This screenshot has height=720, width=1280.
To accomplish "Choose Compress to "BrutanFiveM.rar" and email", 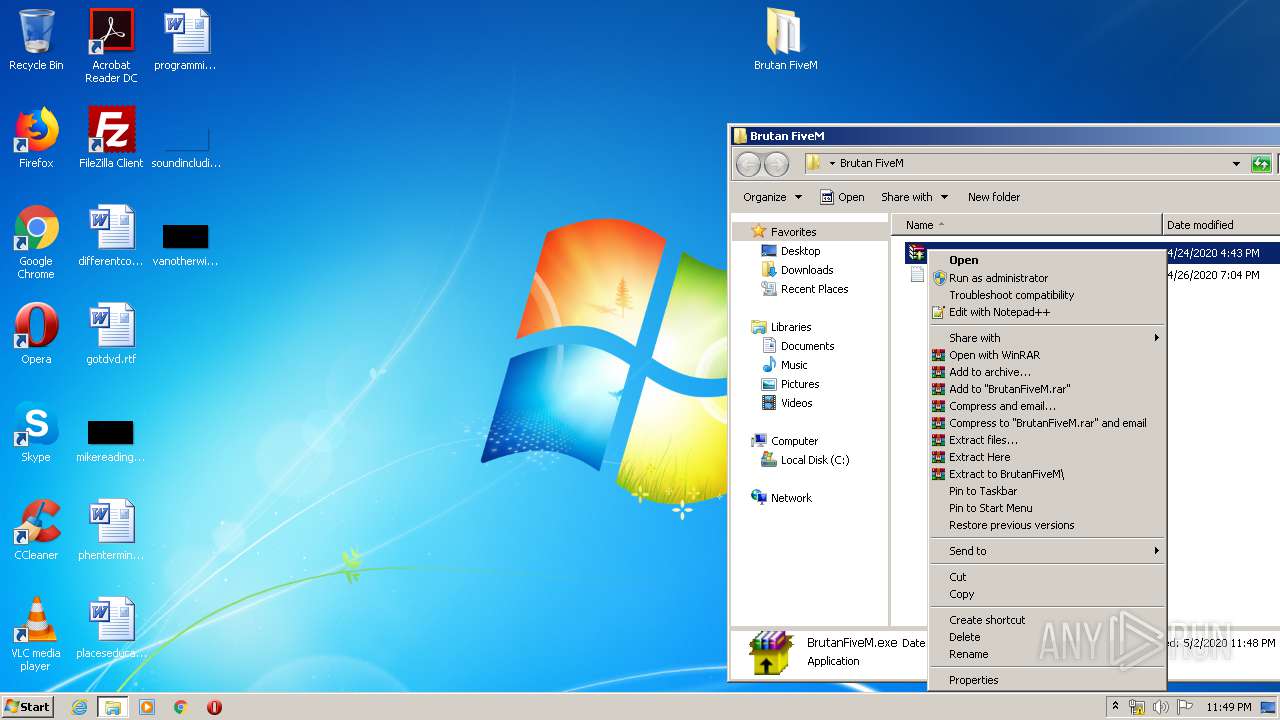I will tap(1047, 423).
